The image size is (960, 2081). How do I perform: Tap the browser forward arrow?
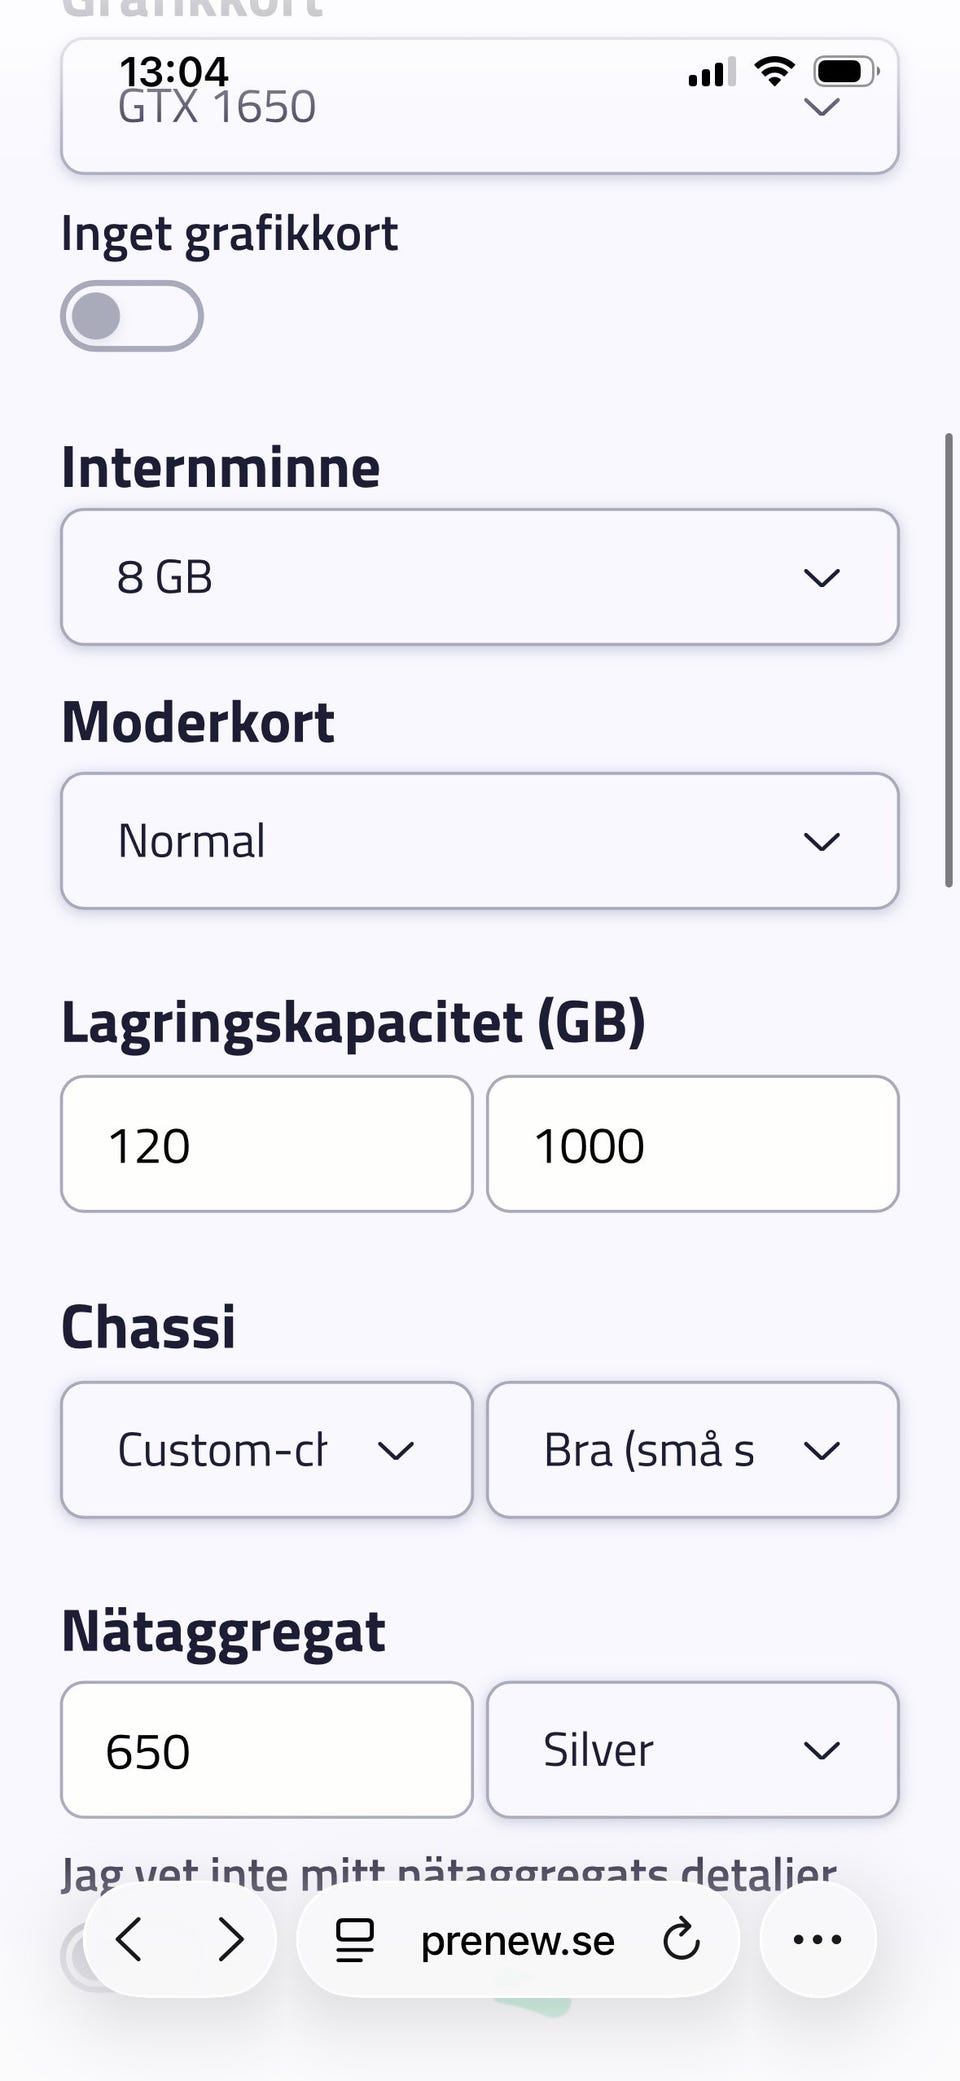(230, 1939)
